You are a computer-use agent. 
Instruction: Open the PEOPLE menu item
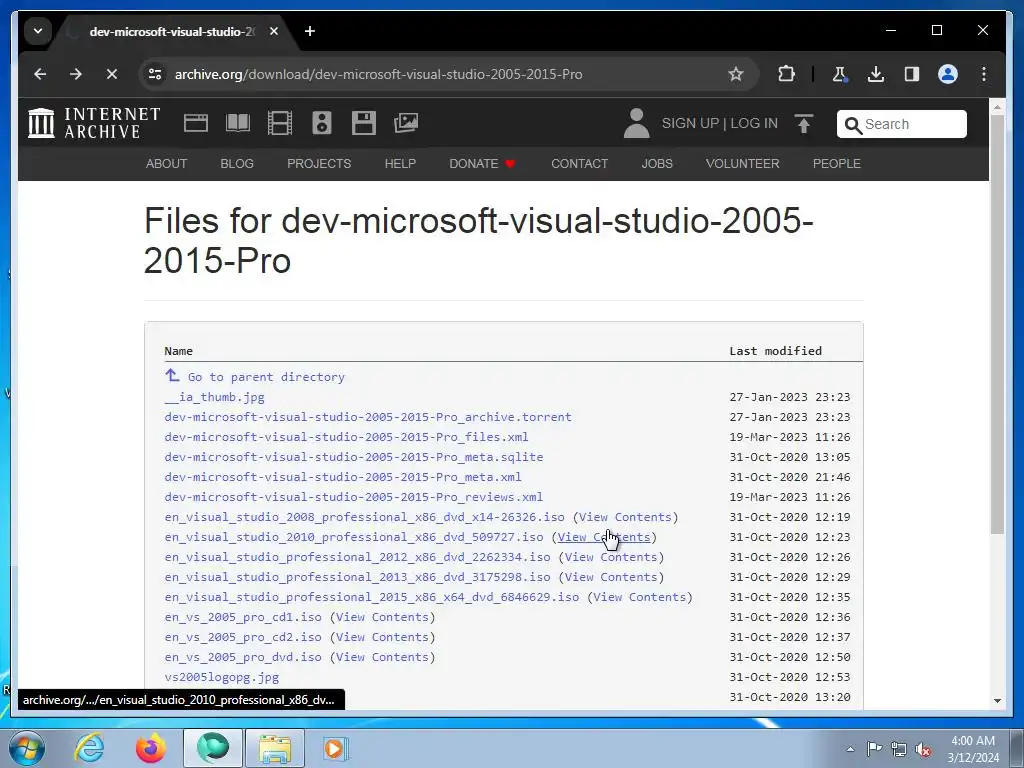coord(836,163)
